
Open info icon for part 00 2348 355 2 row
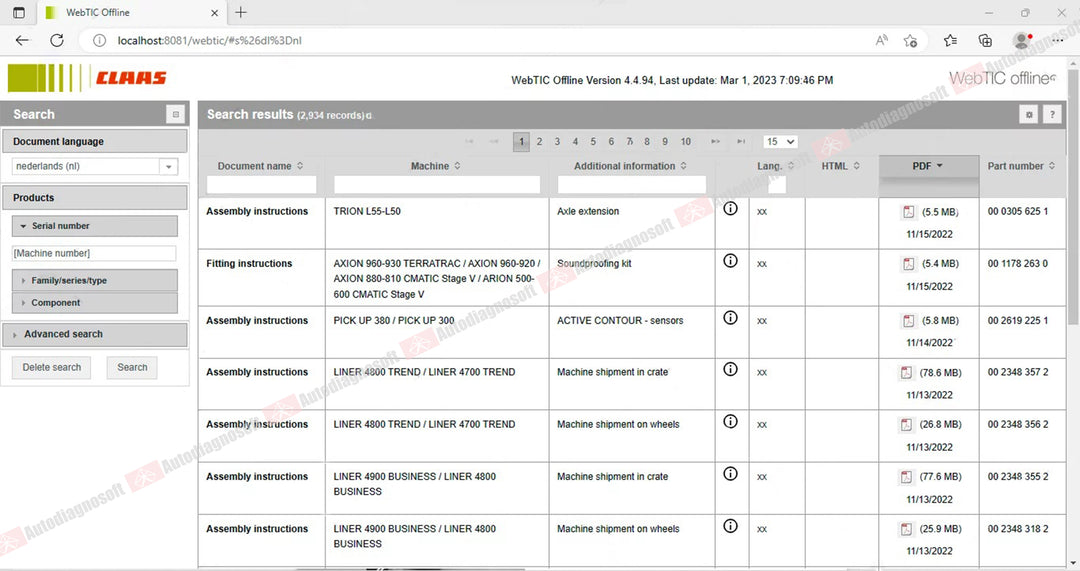pos(730,474)
